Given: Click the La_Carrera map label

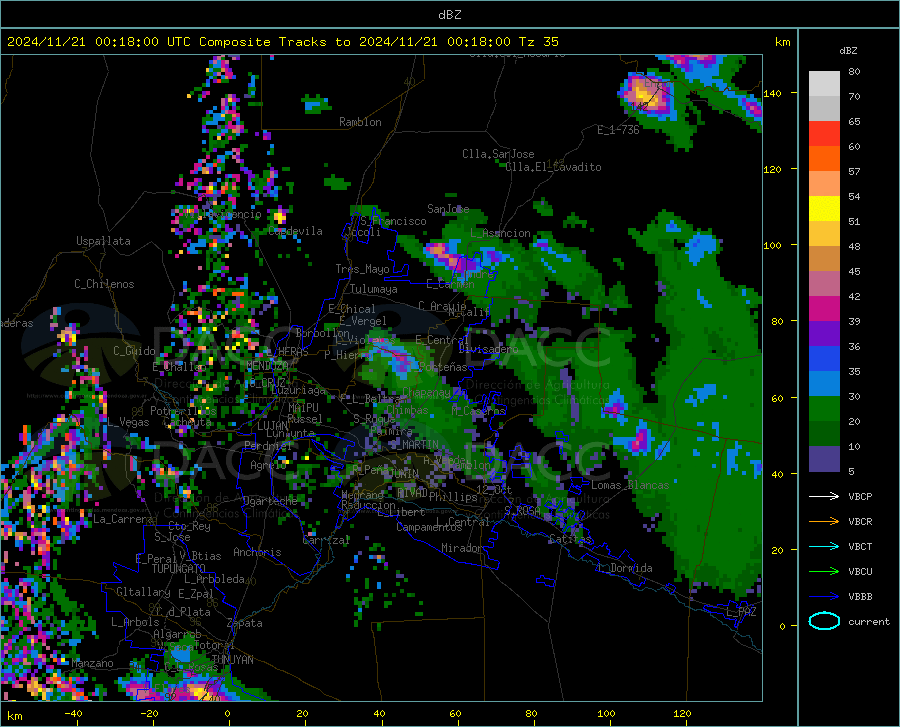Looking at the screenshot, I should (123, 519).
